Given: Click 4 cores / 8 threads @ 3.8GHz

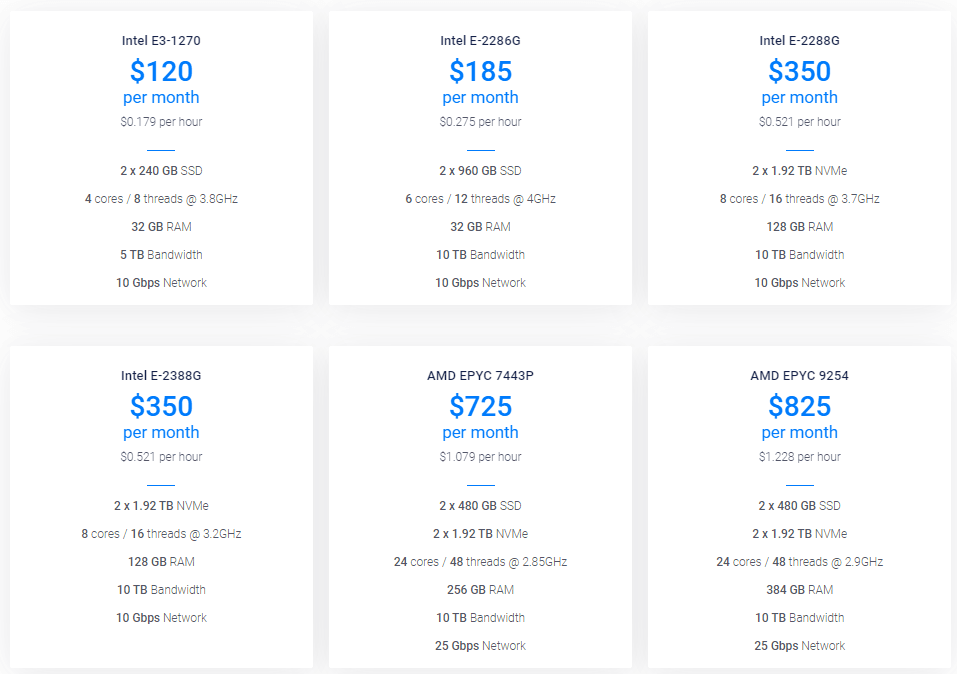Looking at the screenshot, I should click(161, 198).
